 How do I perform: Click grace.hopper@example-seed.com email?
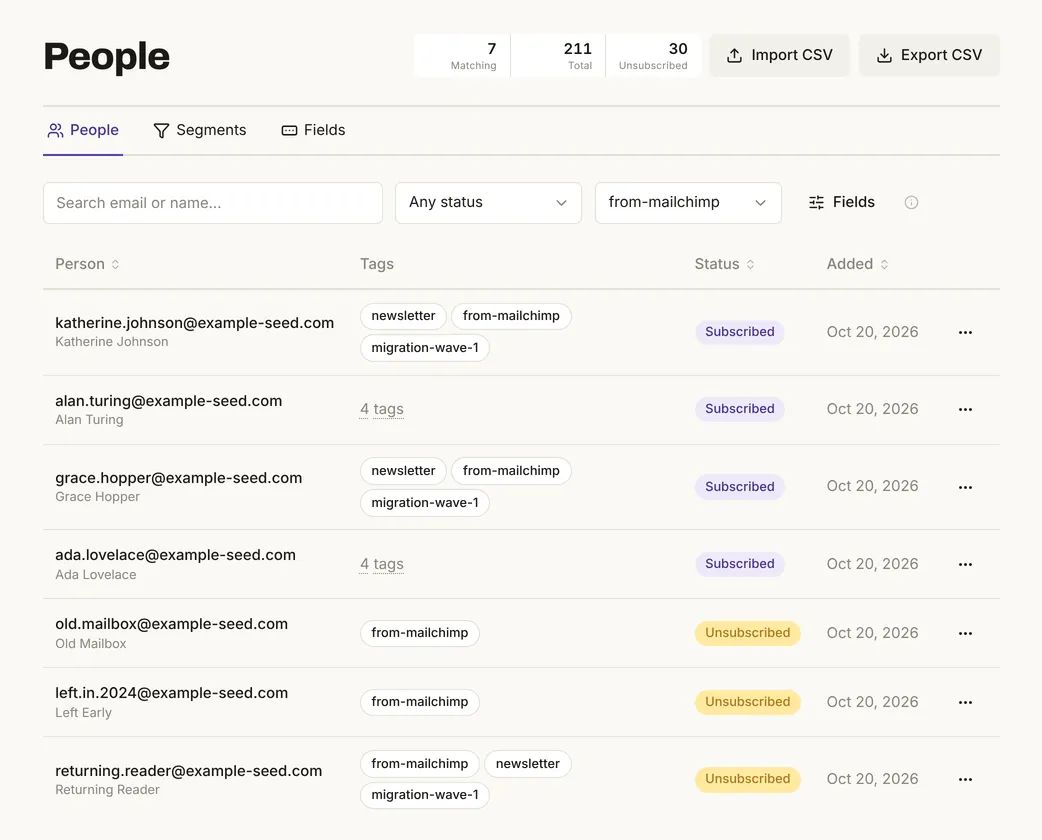coord(179,478)
